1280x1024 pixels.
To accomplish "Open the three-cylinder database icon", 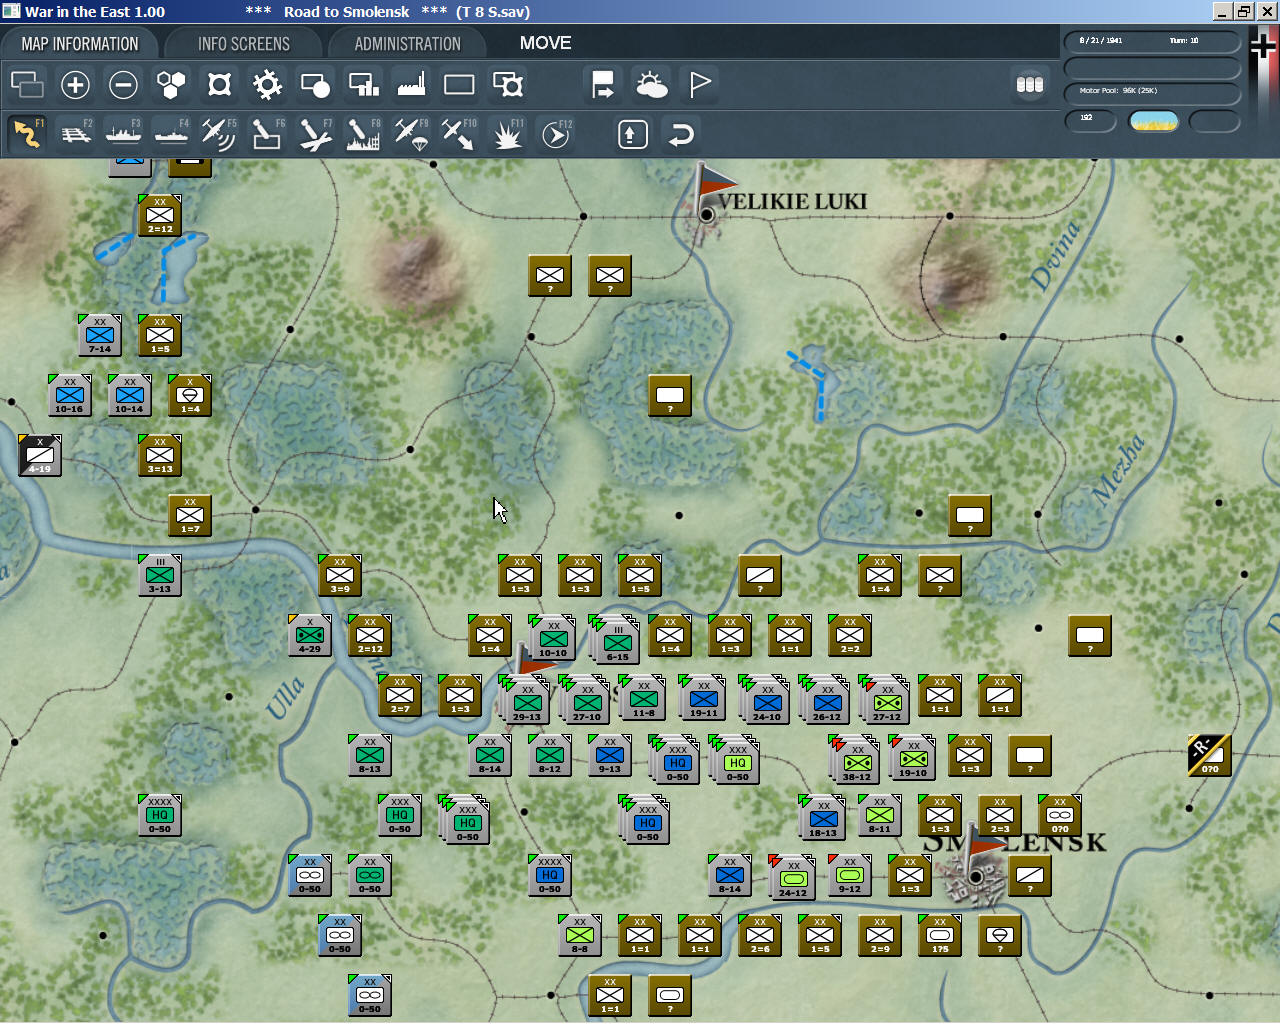I will coord(1030,85).
